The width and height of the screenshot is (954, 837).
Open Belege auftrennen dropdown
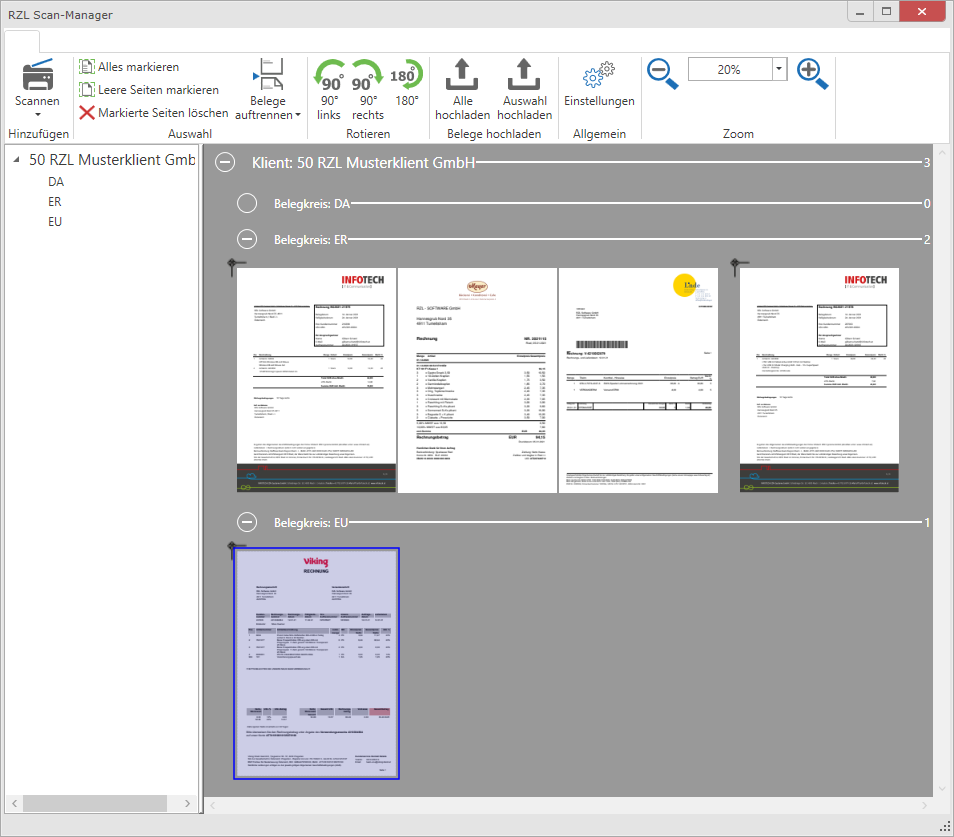point(267,108)
